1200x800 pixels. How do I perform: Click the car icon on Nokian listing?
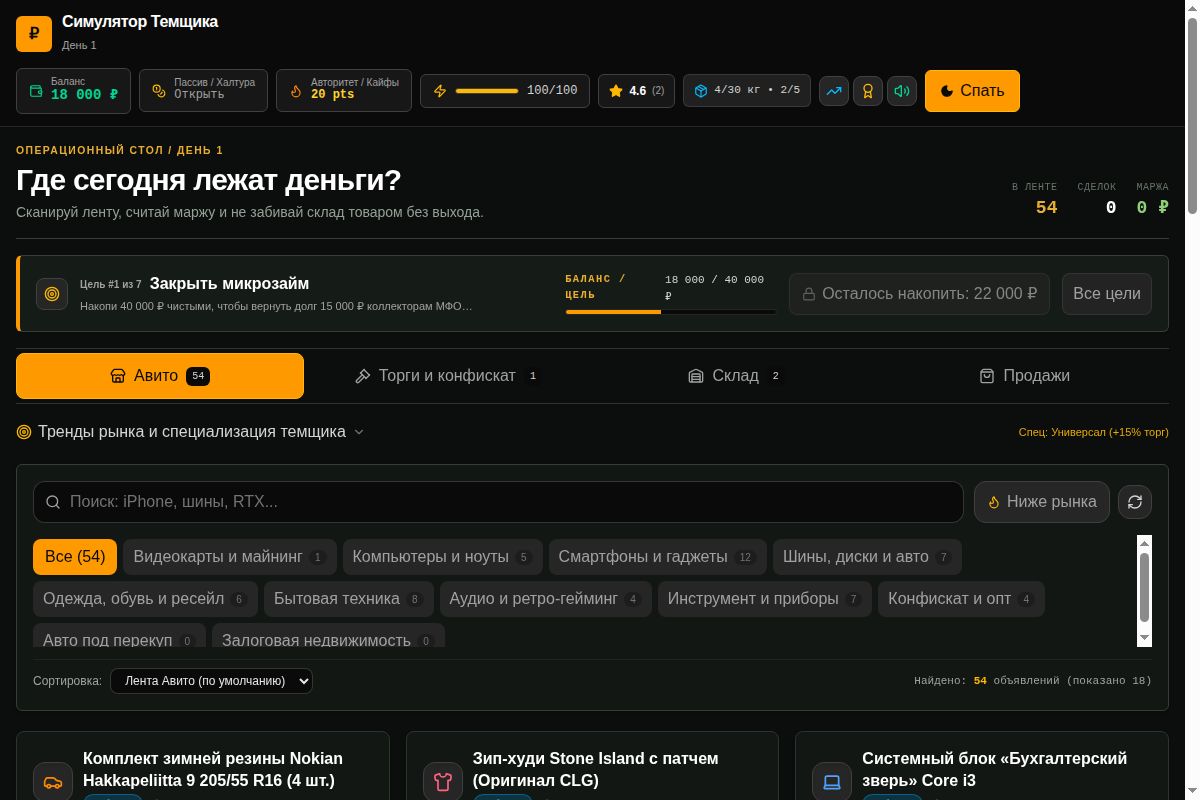coord(53,782)
